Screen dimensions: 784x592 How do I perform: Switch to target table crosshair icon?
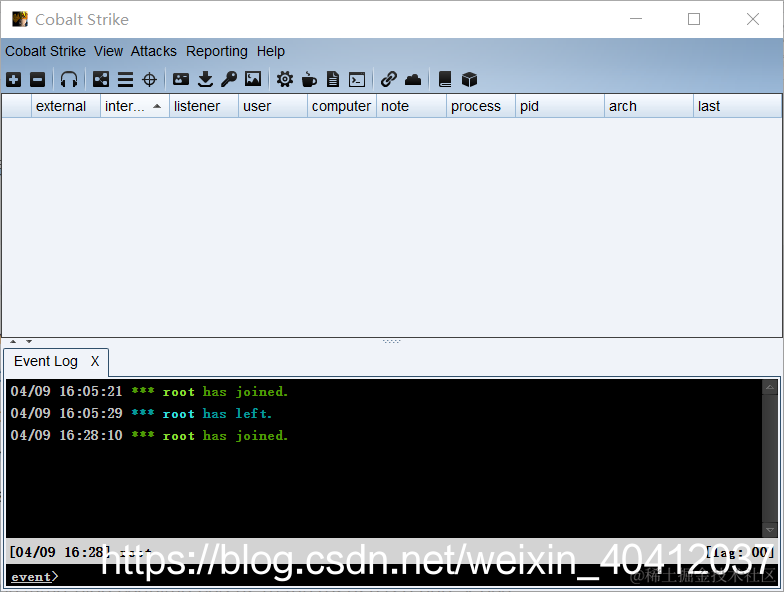pos(150,80)
